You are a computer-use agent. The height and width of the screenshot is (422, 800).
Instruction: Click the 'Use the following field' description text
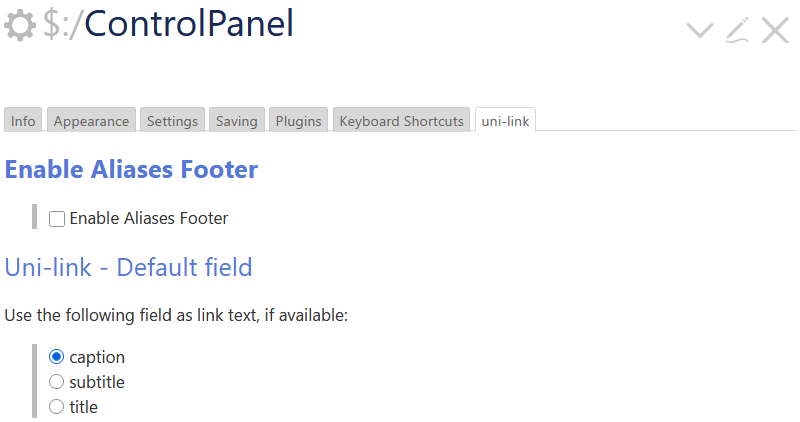click(176, 316)
